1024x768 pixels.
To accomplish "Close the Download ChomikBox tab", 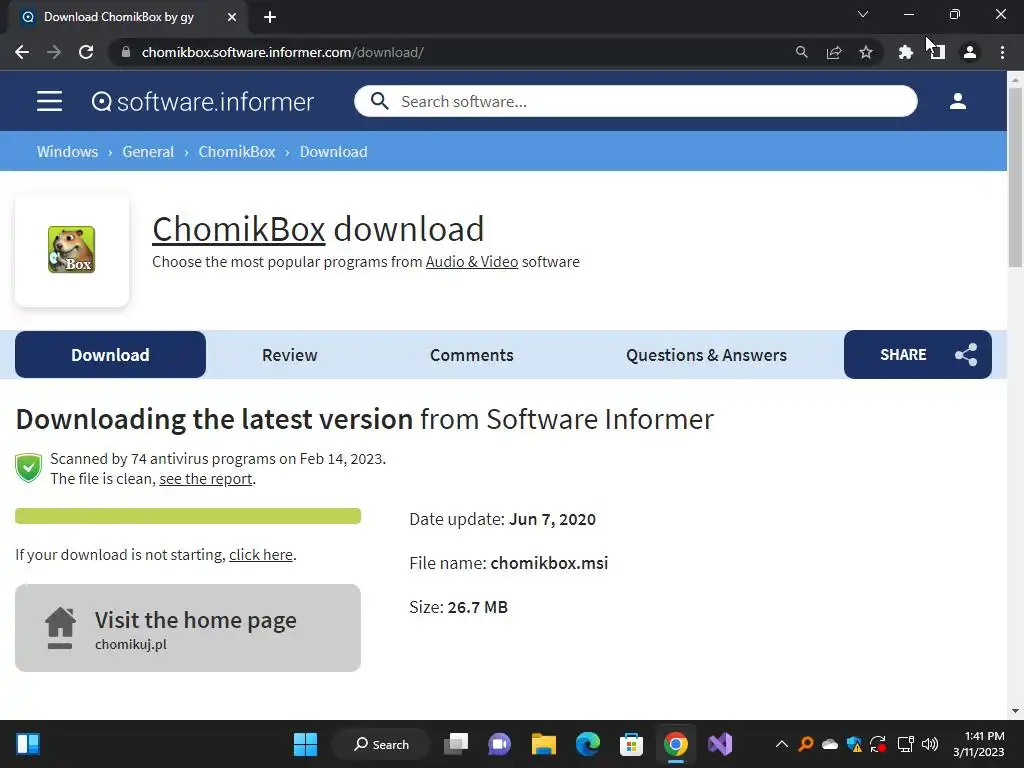I will click(232, 17).
